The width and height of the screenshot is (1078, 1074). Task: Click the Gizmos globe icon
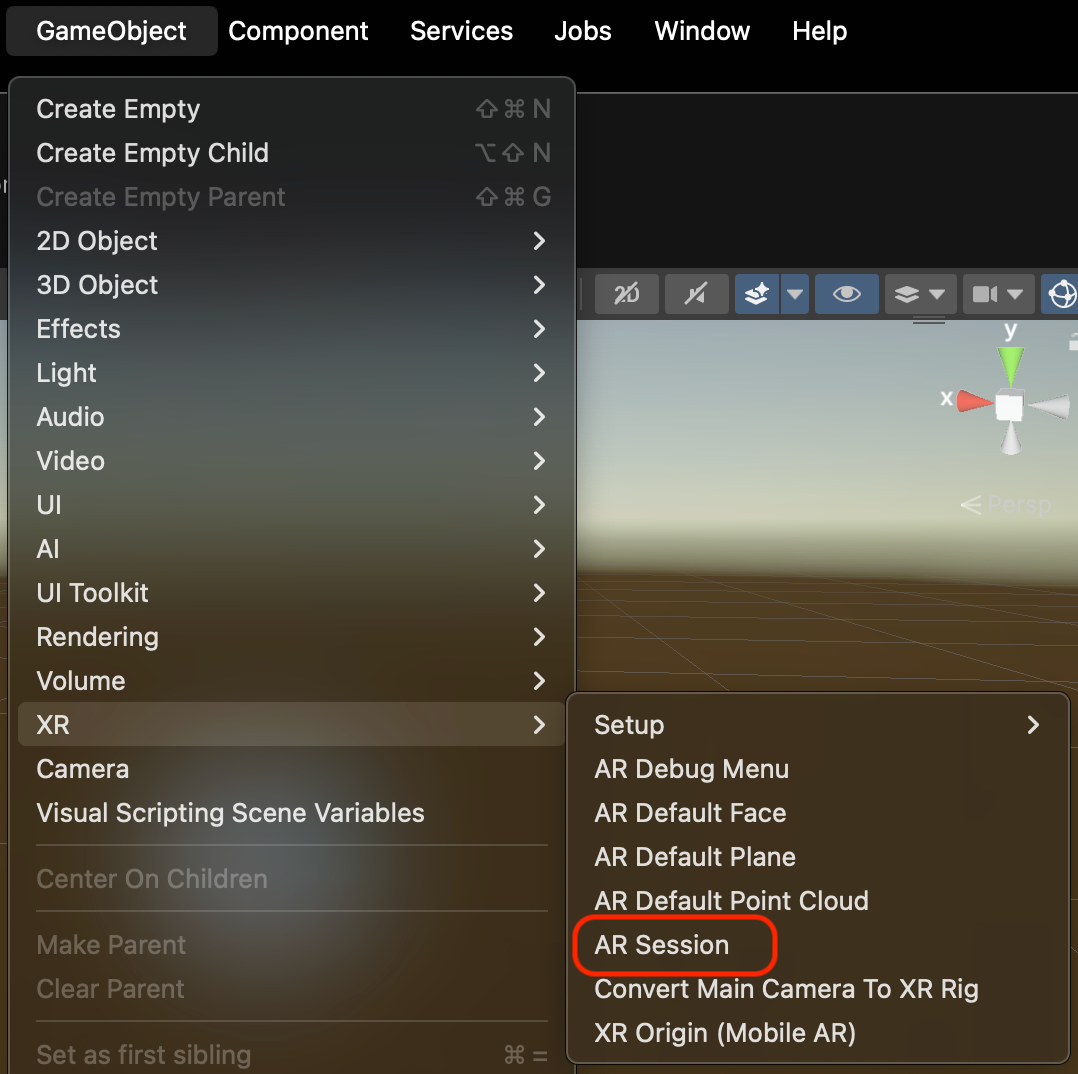coord(1061,294)
